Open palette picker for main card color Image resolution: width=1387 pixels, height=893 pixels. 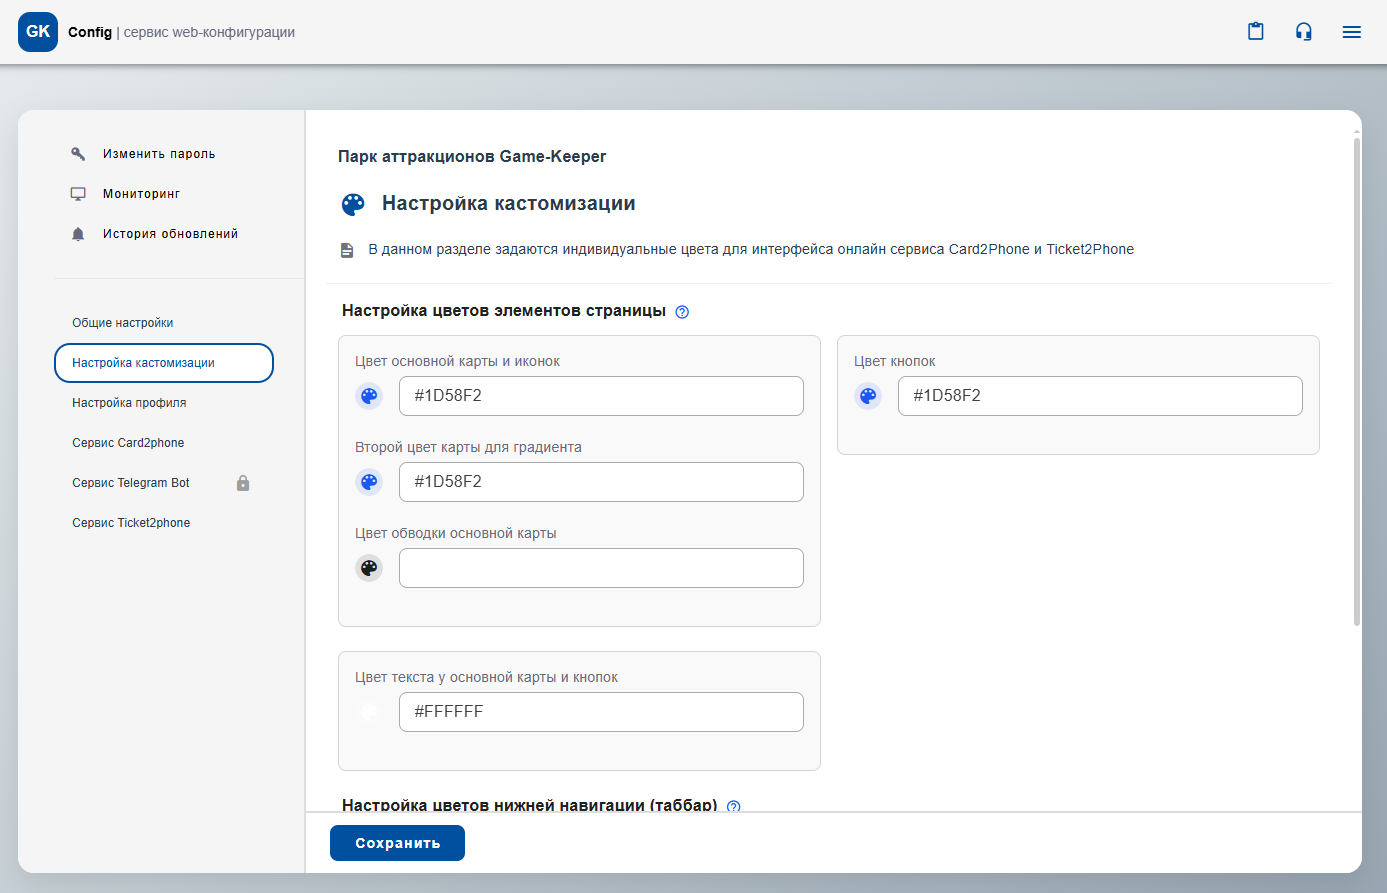(369, 396)
